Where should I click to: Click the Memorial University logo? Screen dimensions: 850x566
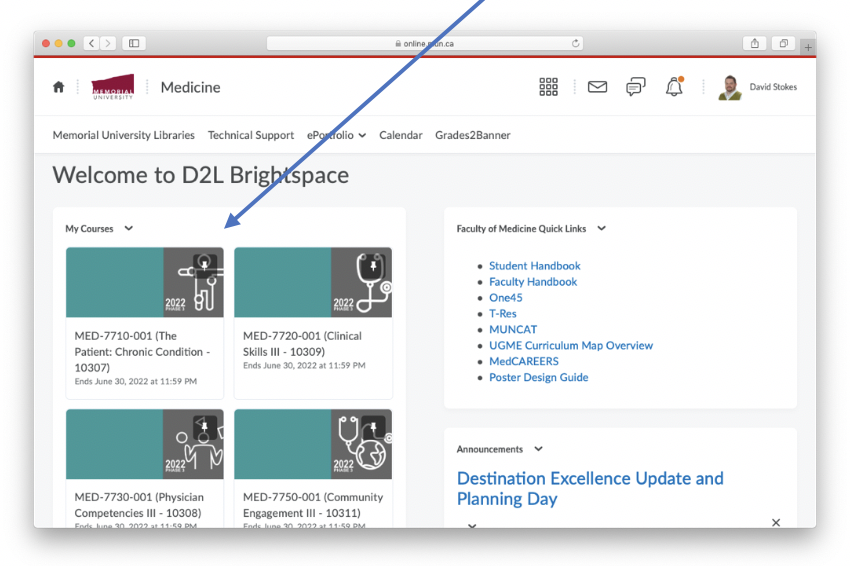coord(113,87)
